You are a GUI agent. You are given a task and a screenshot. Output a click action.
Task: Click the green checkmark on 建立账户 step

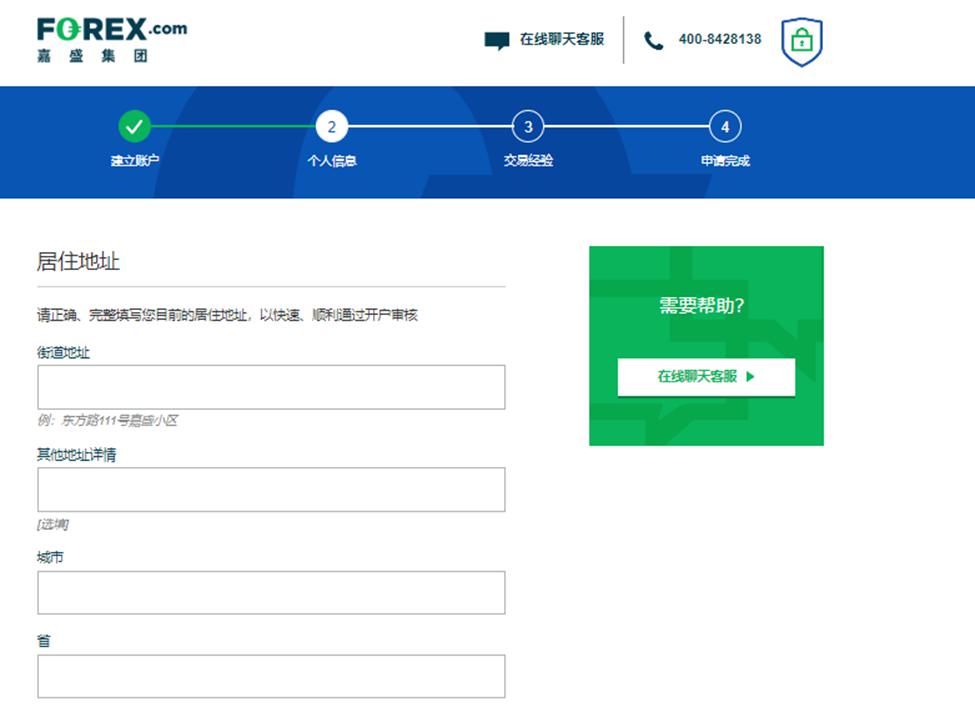135,127
